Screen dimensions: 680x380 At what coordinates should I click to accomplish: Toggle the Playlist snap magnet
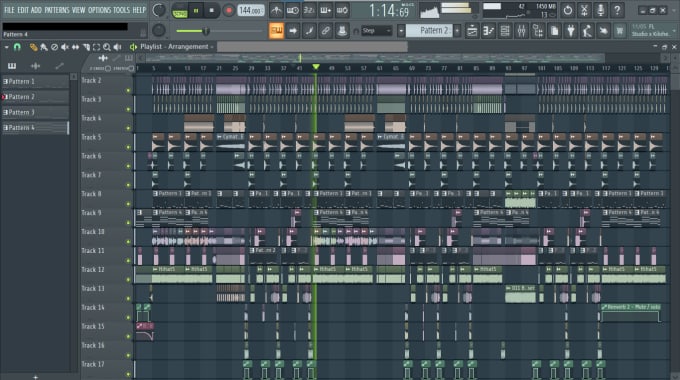point(17,47)
